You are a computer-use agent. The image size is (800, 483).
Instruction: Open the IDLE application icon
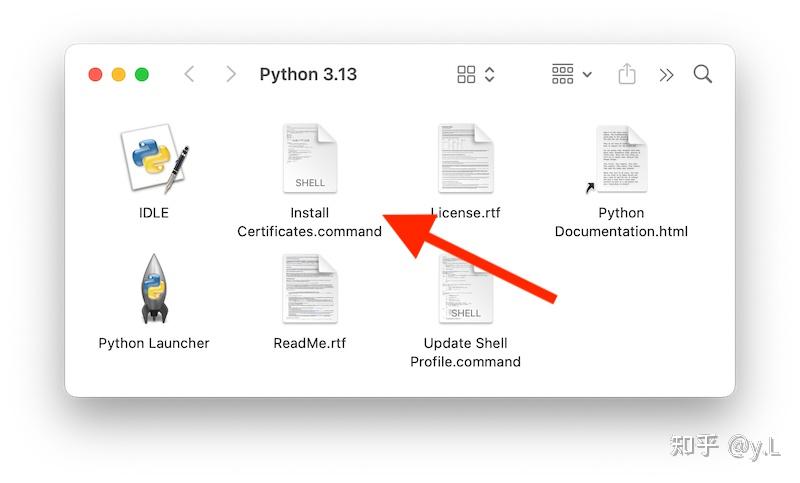tap(155, 159)
